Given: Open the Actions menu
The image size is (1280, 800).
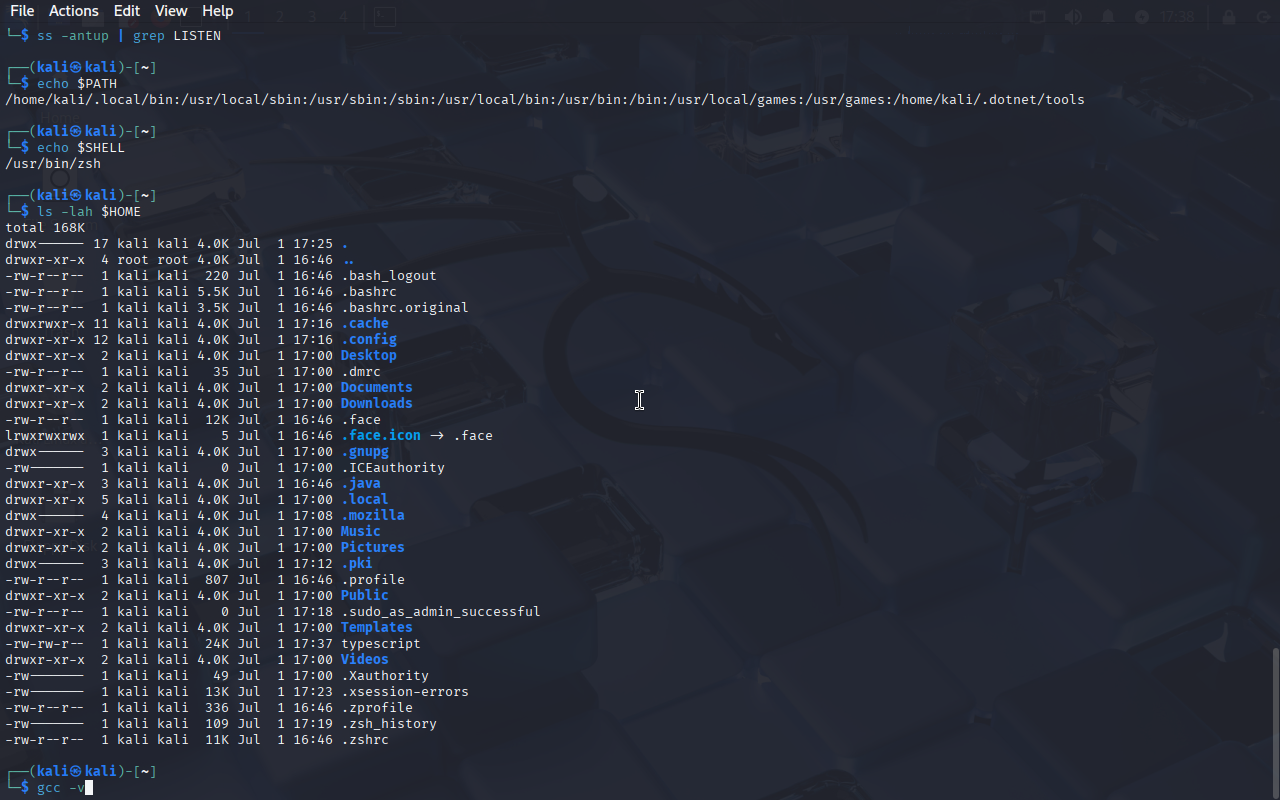Looking at the screenshot, I should [x=74, y=11].
